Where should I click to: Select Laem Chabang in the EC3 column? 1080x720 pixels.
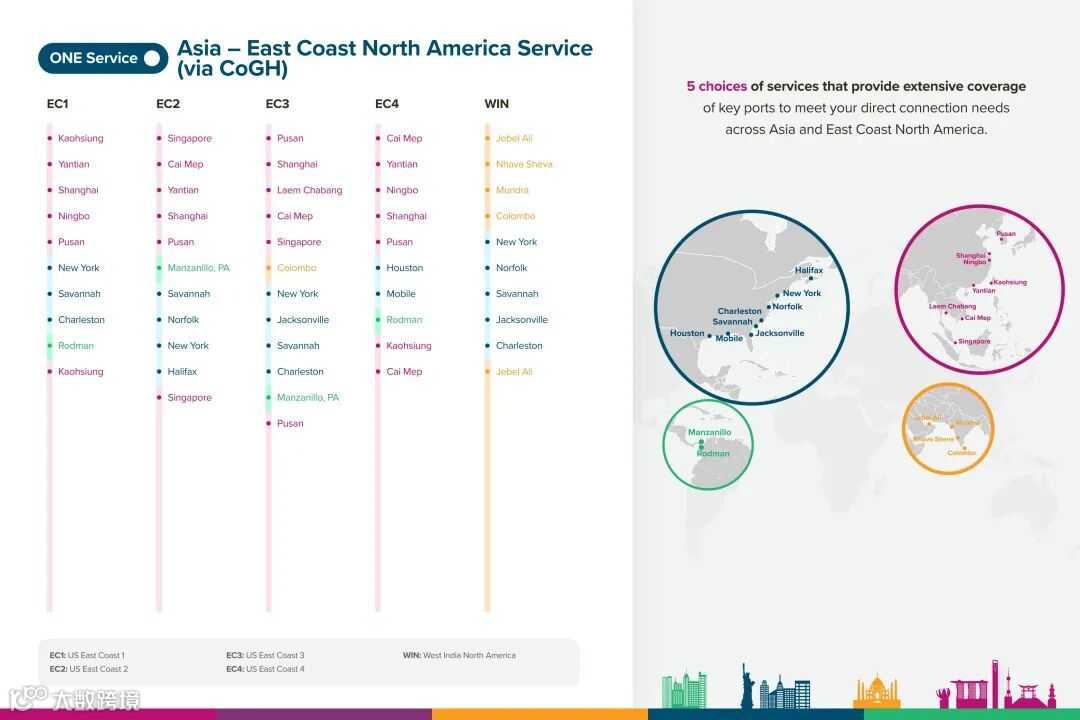pos(309,190)
